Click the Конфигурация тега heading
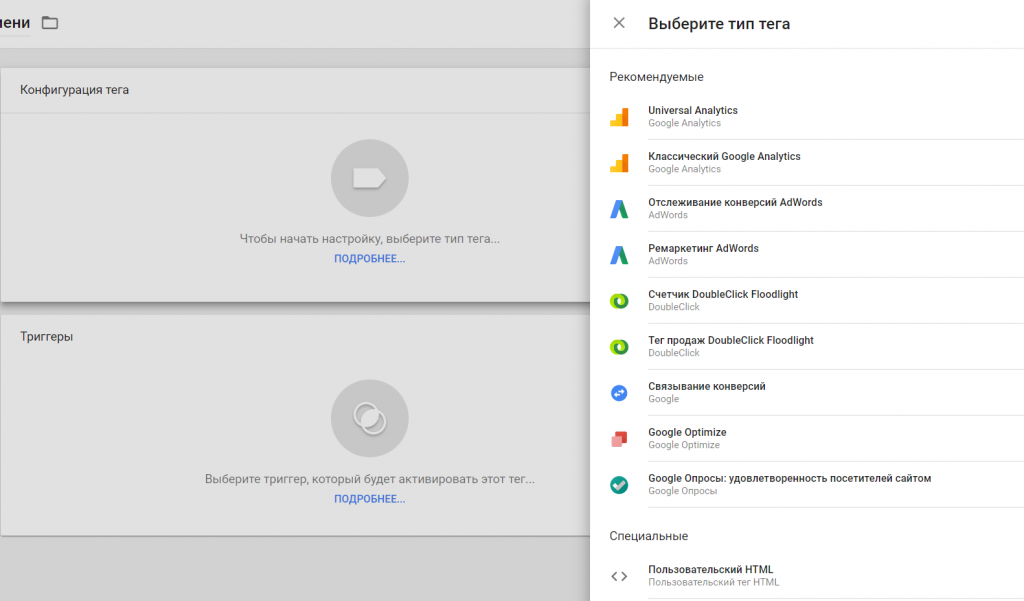 (x=74, y=90)
